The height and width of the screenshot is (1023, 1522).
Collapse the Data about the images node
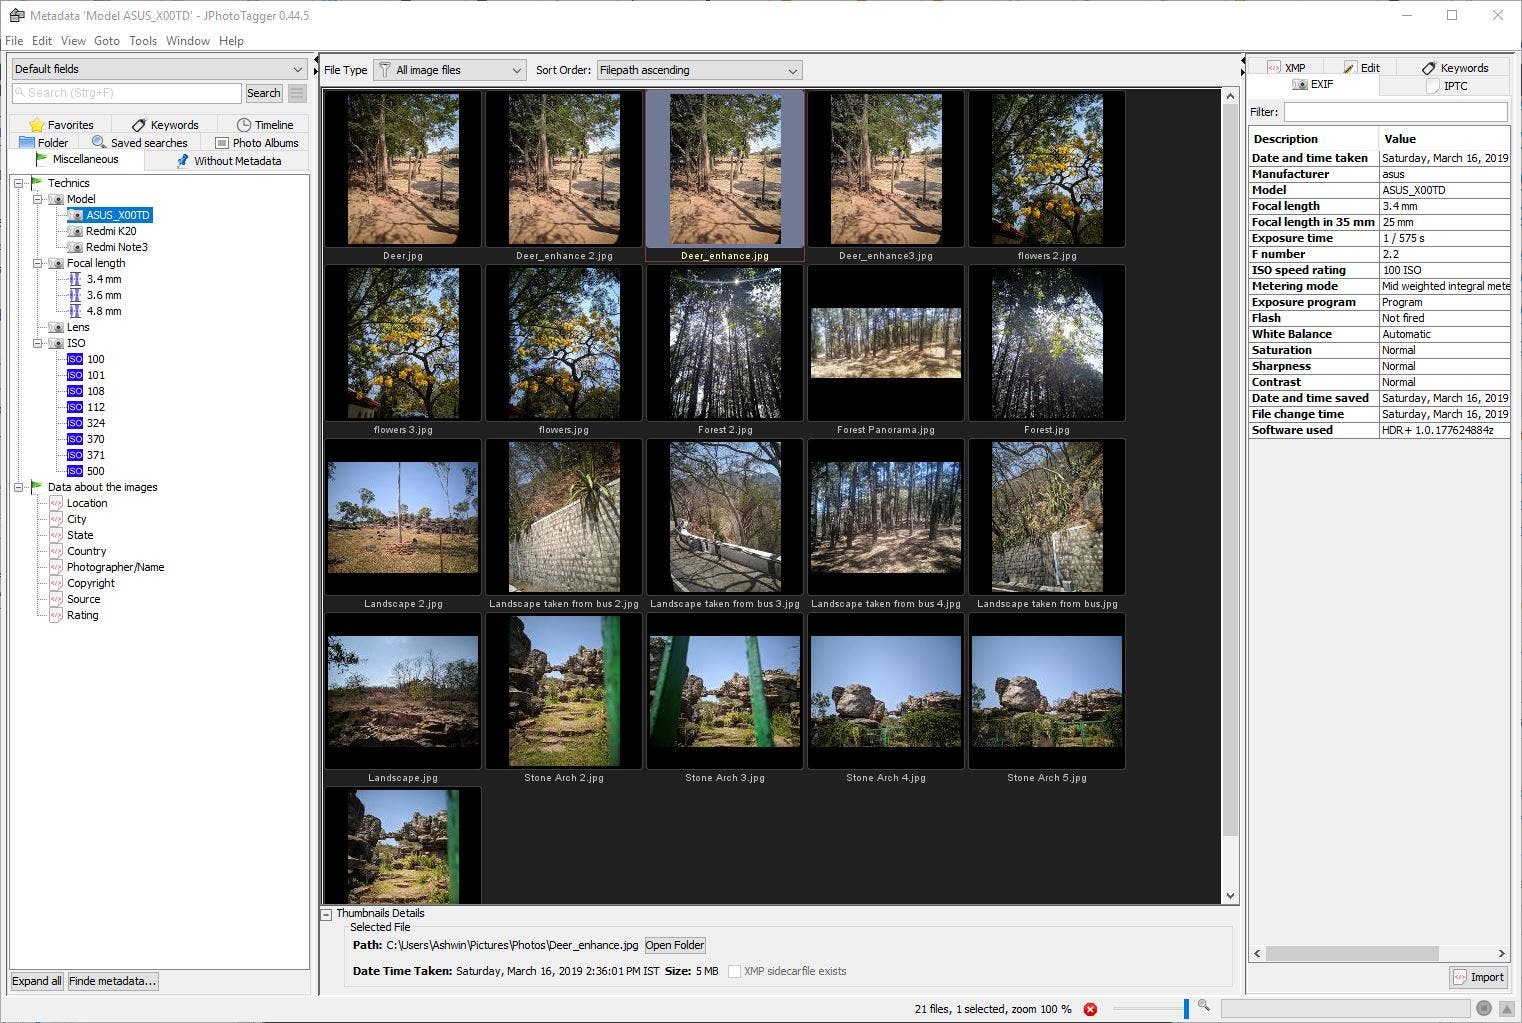(19, 487)
